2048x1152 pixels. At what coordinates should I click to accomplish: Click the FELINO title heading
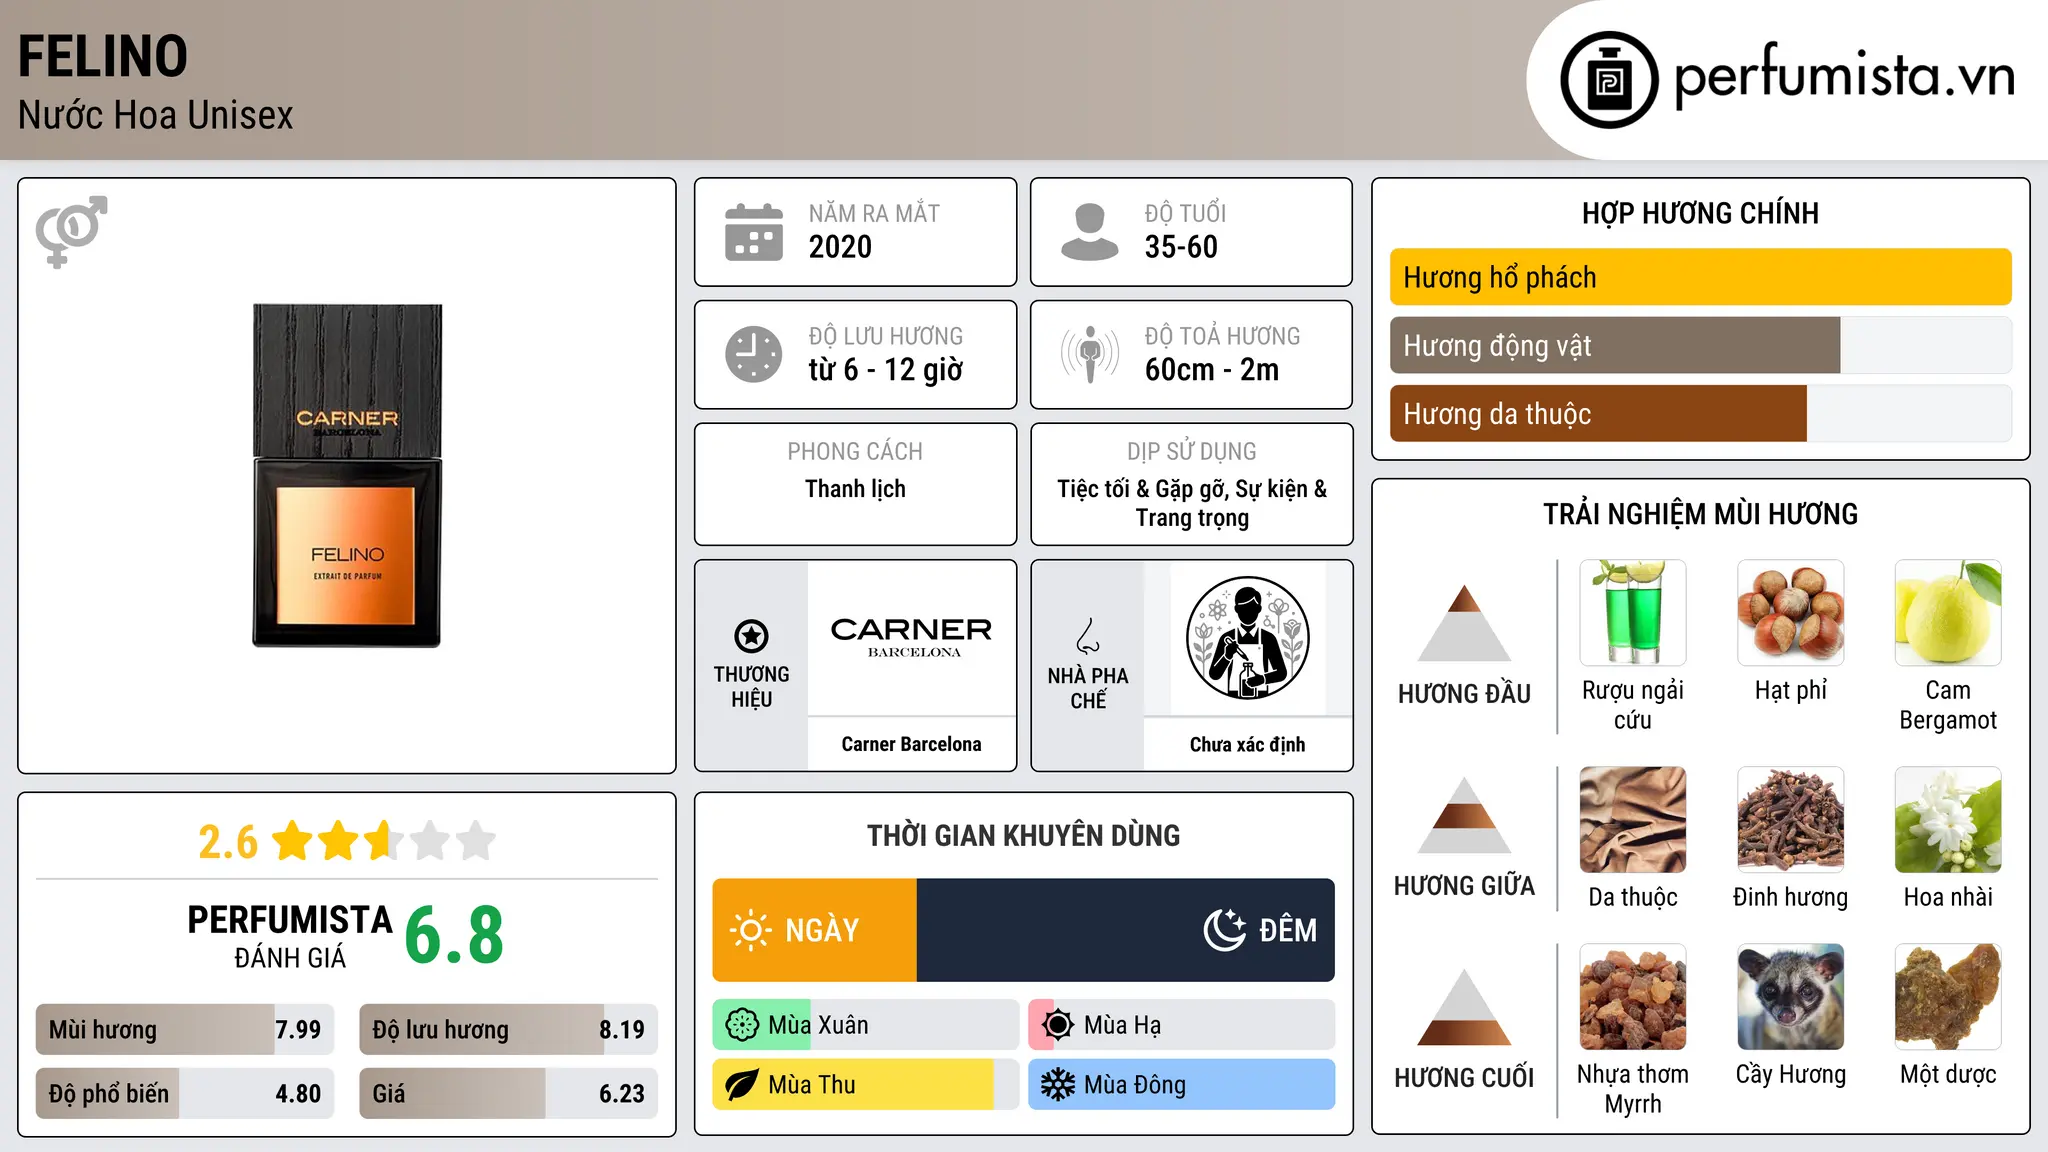(x=103, y=56)
